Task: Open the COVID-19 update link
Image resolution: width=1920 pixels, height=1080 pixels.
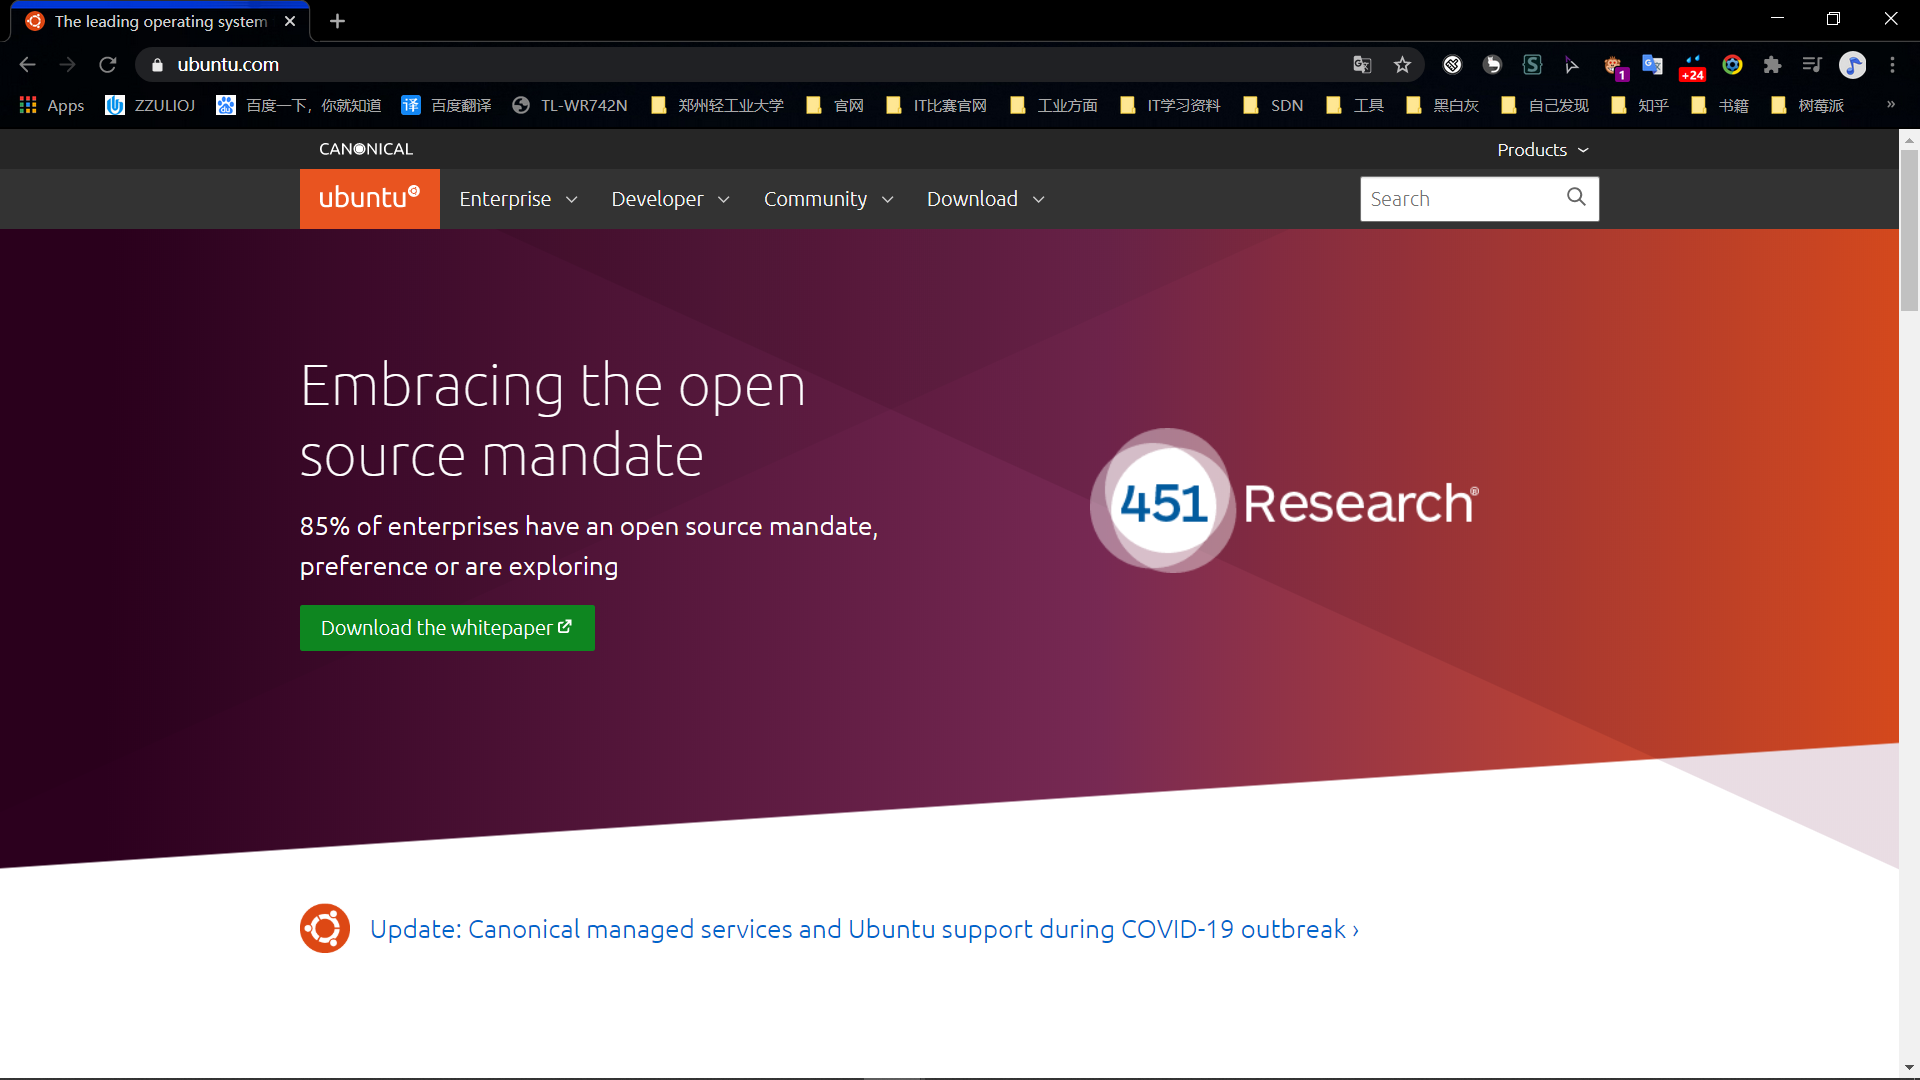Action: (x=863, y=929)
